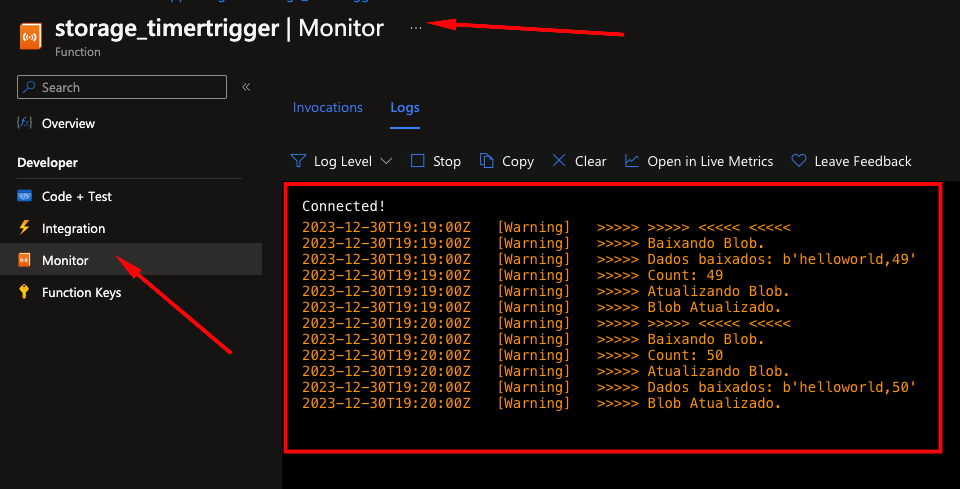The width and height of the screenshot is (960, 489).
Task: Click log line "Dados baixados: b'helloworld,49'"
Action: pyautogui.click(x=609, y=259)
